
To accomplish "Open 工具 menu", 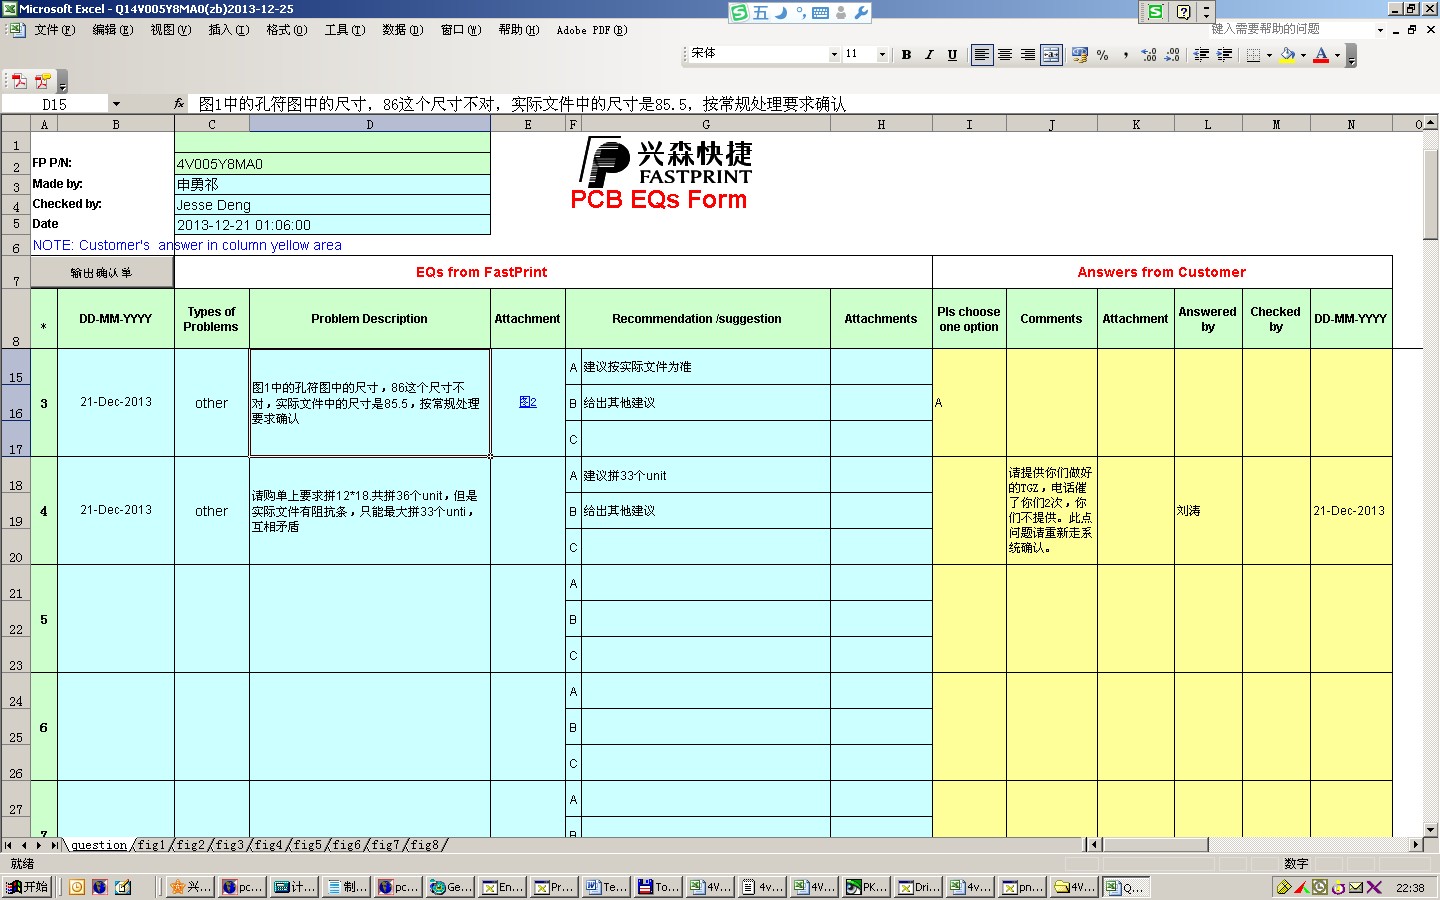I will [x=344, y=30].
